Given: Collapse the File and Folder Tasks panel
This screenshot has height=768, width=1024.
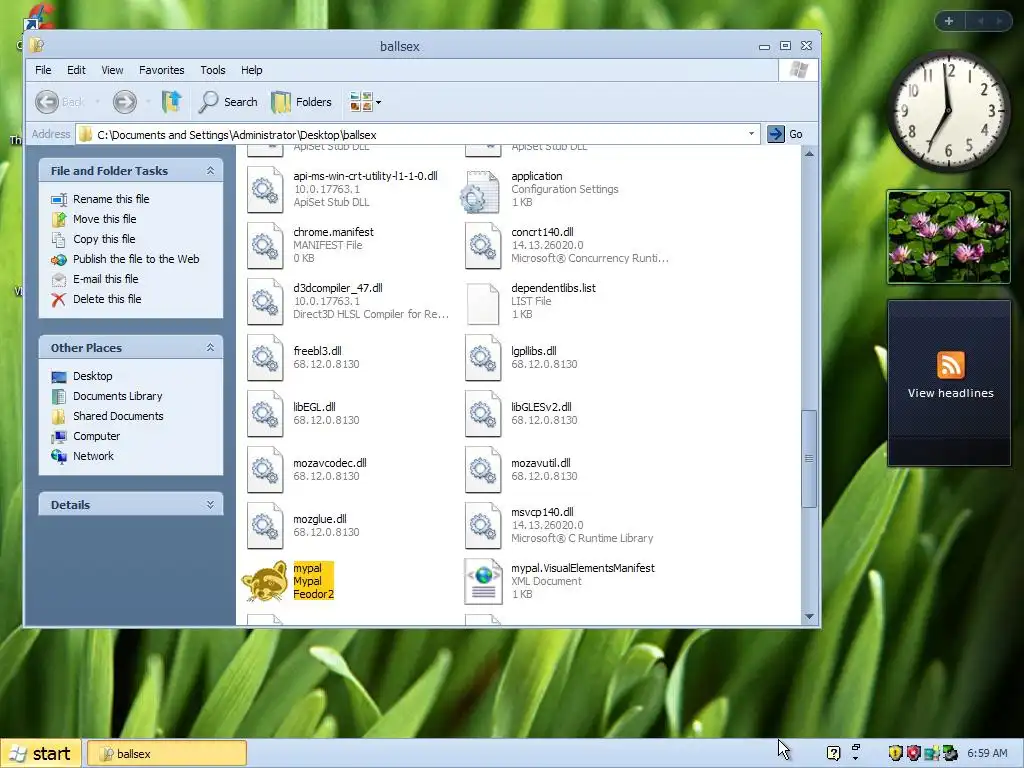Looking at the screenshot, I should pyautogui.click(x=210, y=170).
